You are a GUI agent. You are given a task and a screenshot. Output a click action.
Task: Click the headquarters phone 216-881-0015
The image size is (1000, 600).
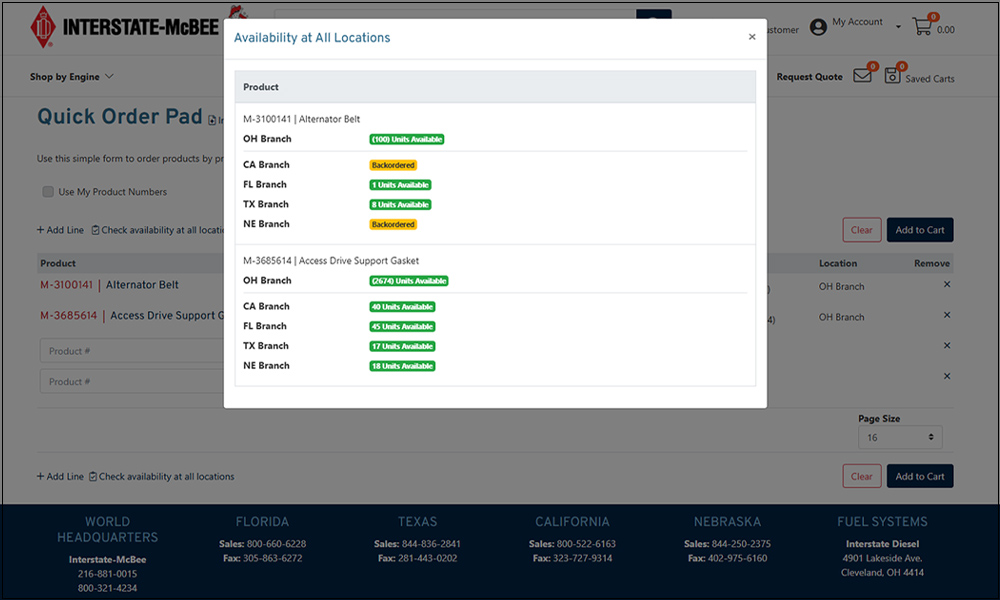pyautogui.click(x=107, y=574)
